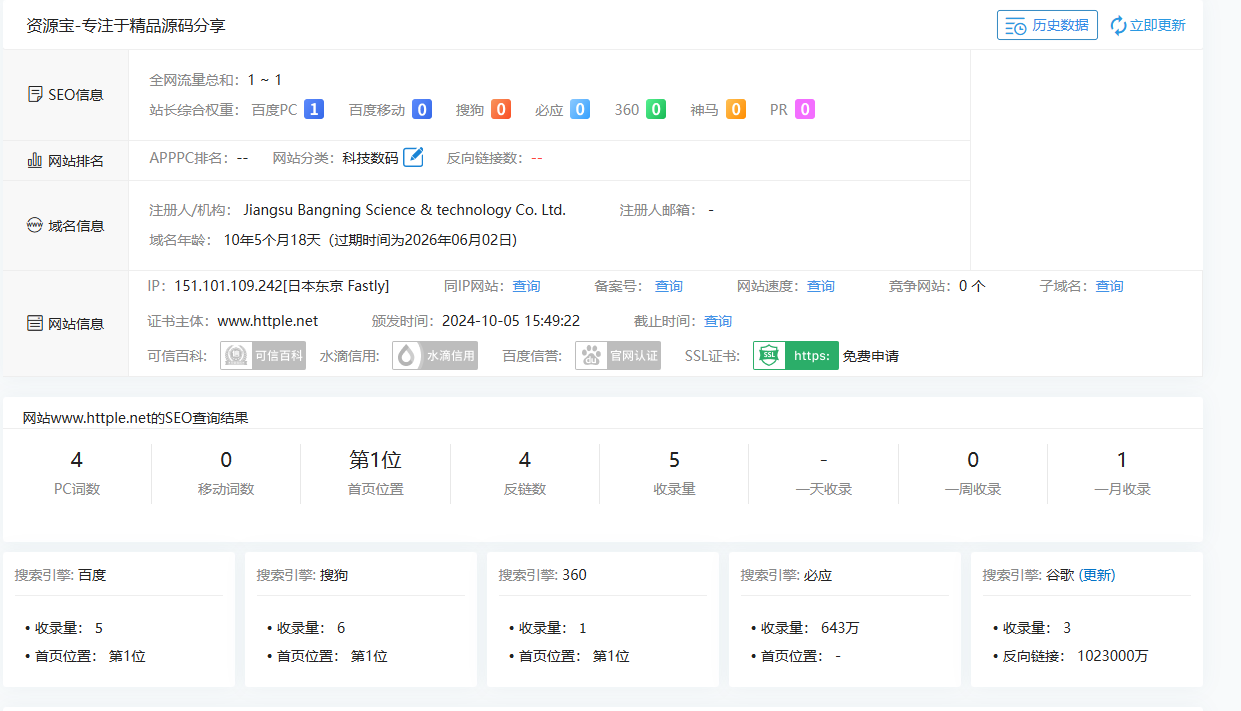
Task: Click 查询 link for 截止时间
Action: point(717,321)
